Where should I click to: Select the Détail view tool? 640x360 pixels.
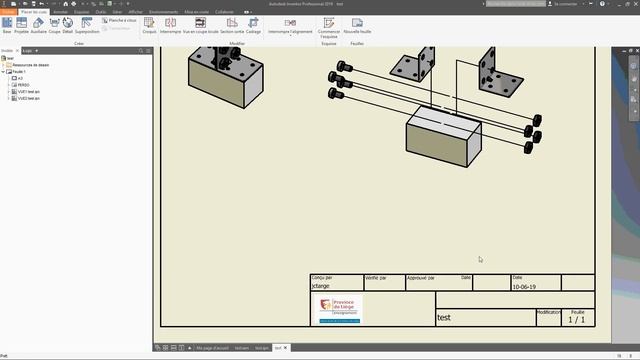coord(68,25)
